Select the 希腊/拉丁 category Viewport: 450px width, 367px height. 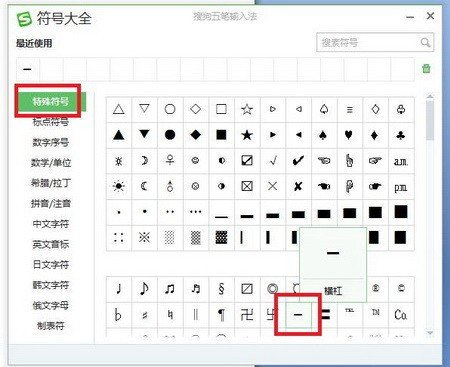point(51,183)
